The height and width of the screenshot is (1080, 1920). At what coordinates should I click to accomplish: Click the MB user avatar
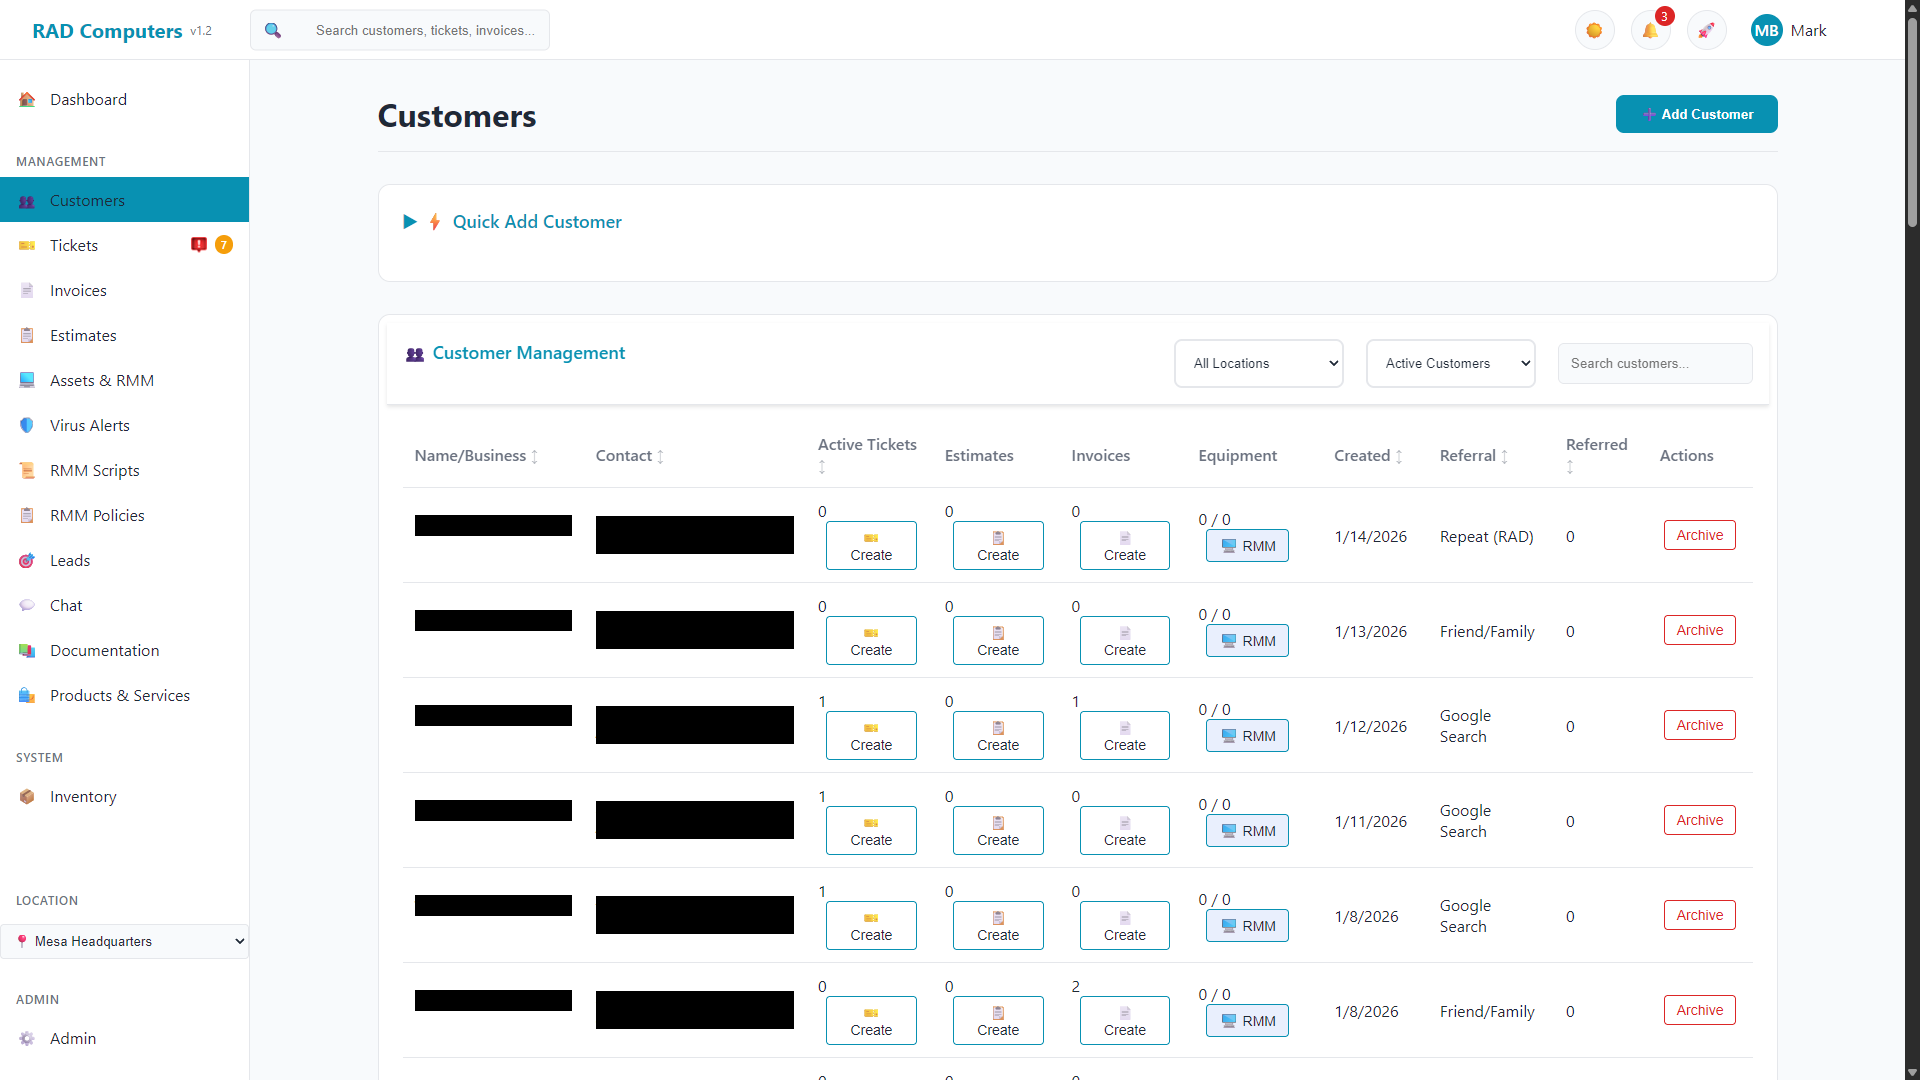1767,30
